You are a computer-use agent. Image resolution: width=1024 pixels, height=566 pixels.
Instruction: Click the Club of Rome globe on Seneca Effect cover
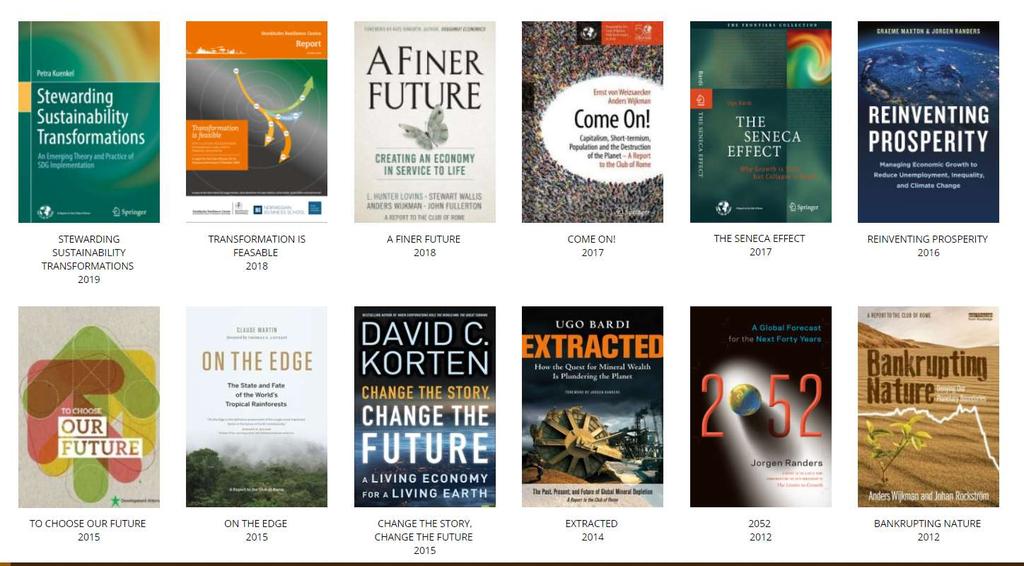[723, 208]
